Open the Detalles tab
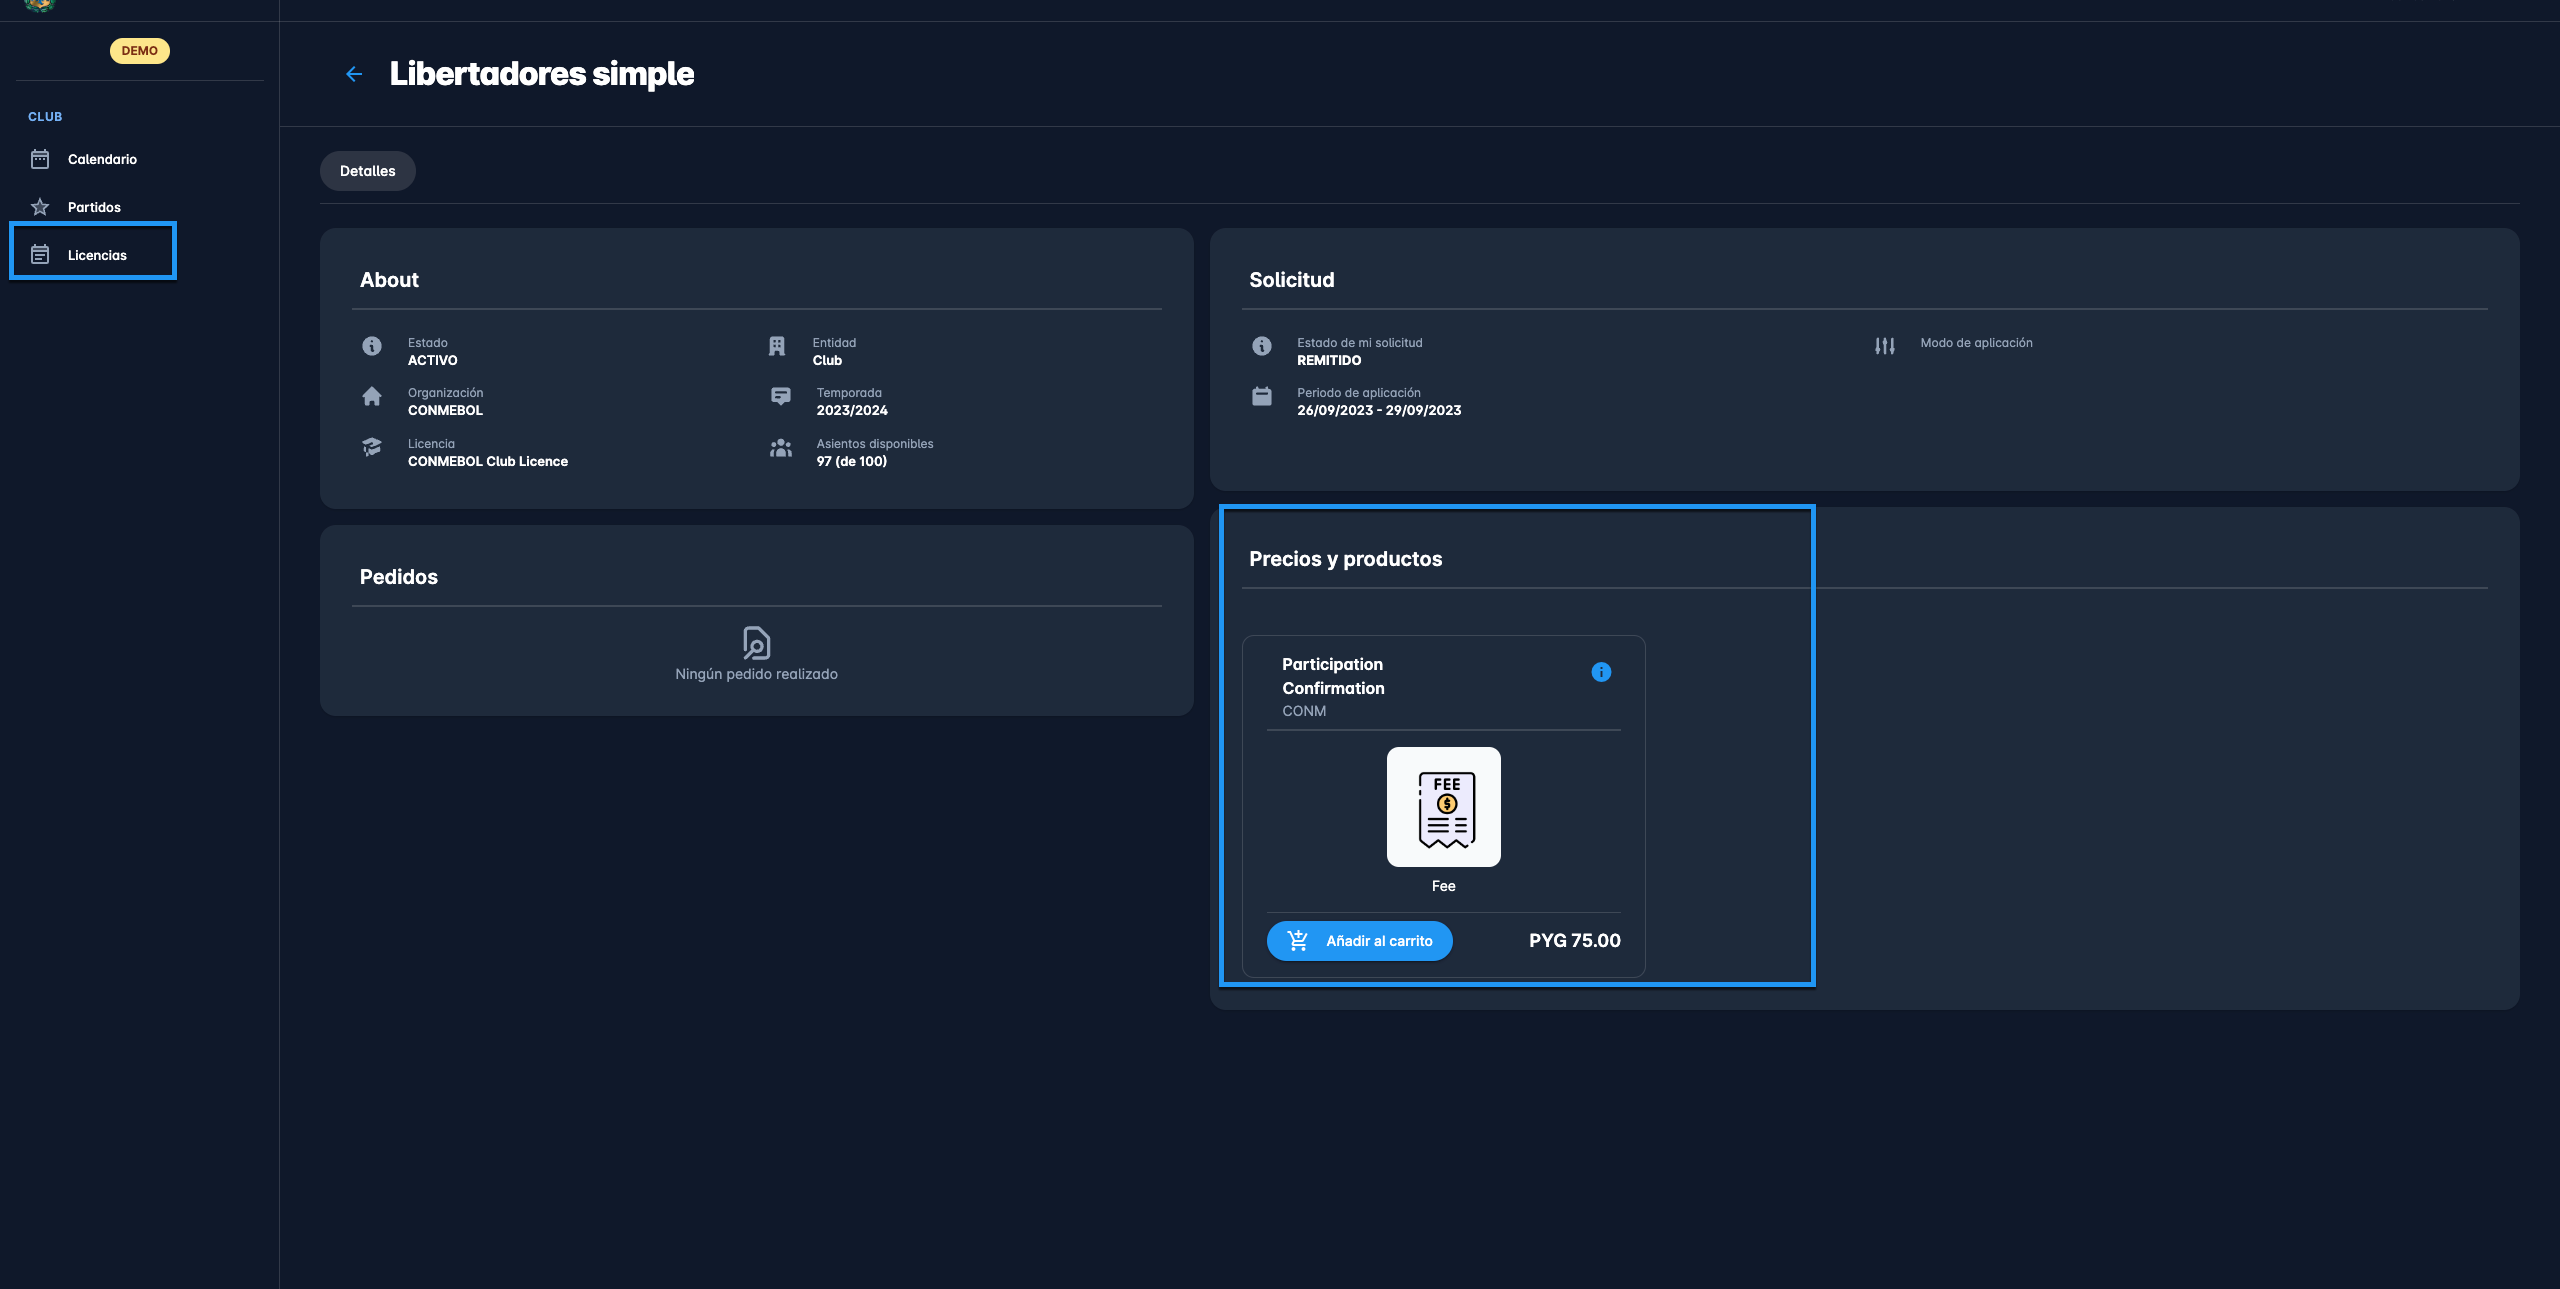 click(367, 171)
